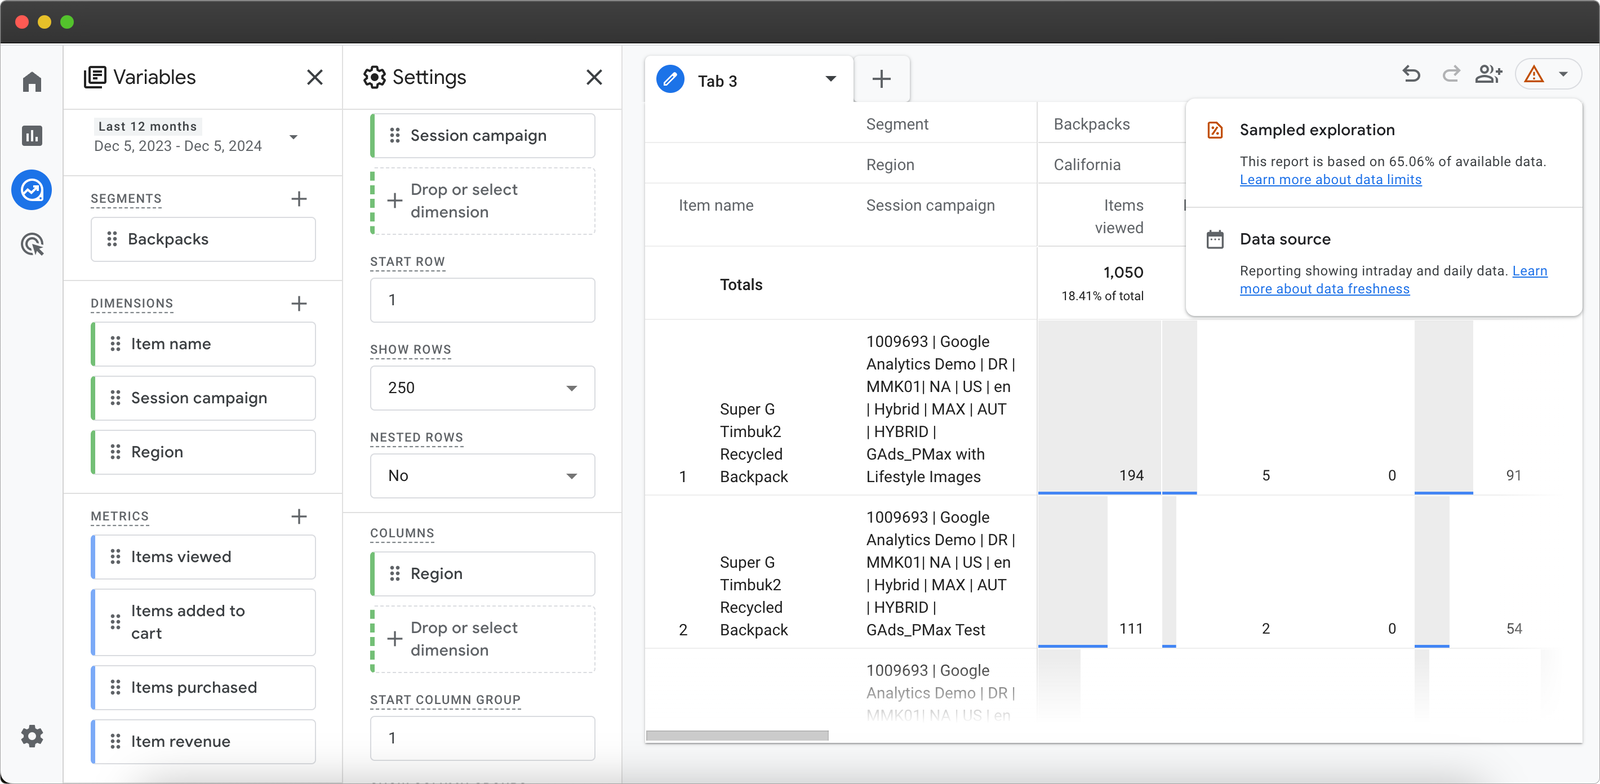Open Learn more about data limits link
1600x784 pixels.
(x=1330, y=180)
